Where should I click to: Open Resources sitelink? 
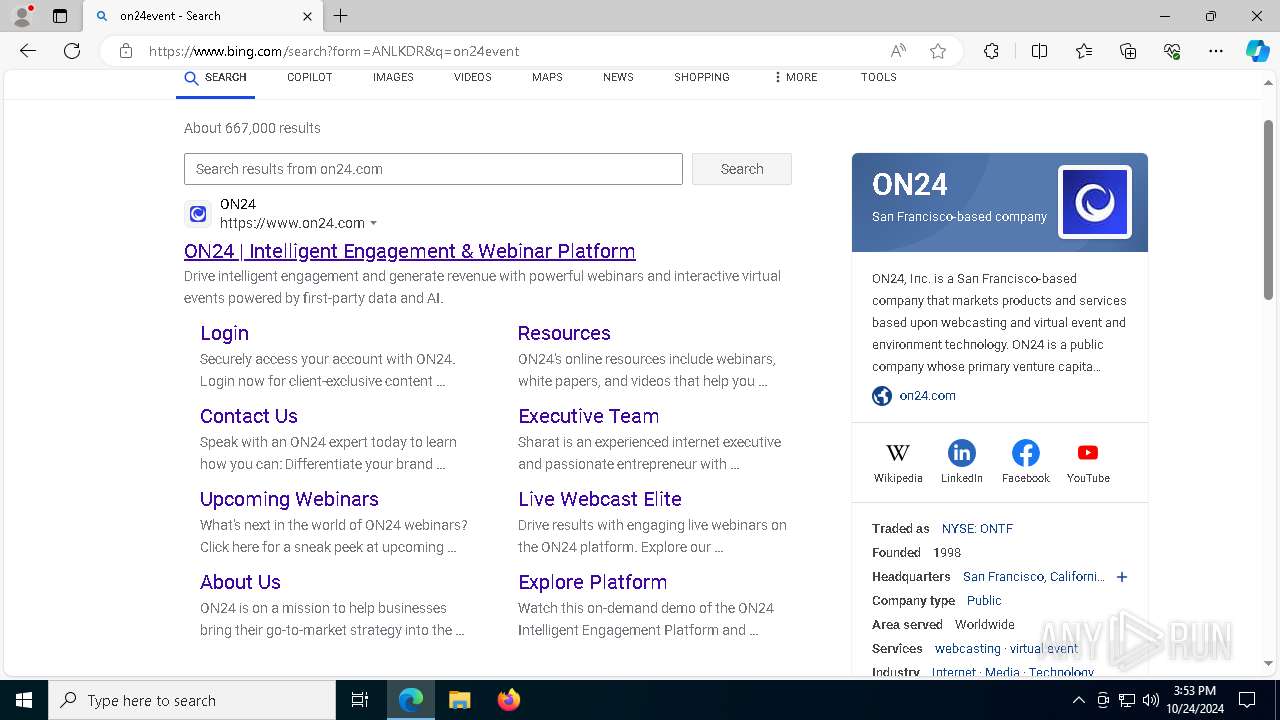(564, 333)
